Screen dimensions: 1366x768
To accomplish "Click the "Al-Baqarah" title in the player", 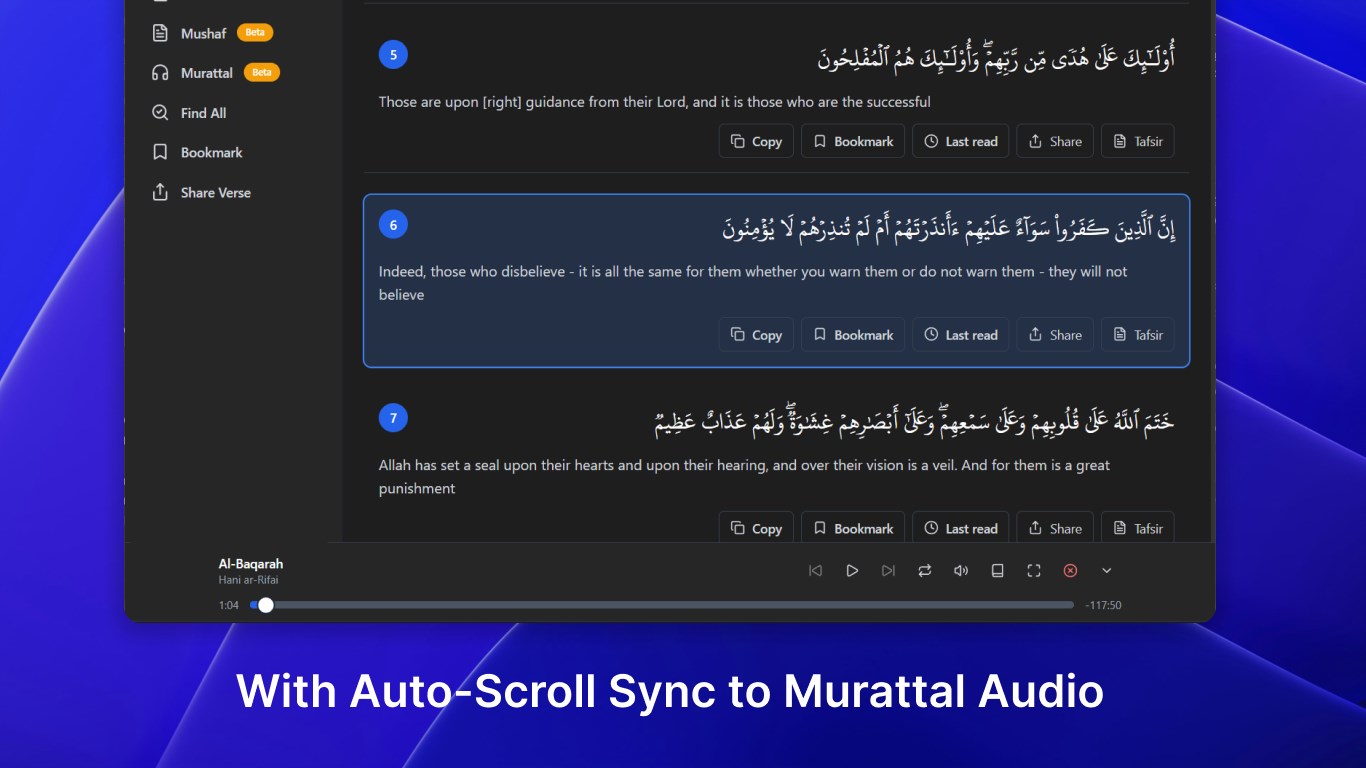I will [251, 564].
